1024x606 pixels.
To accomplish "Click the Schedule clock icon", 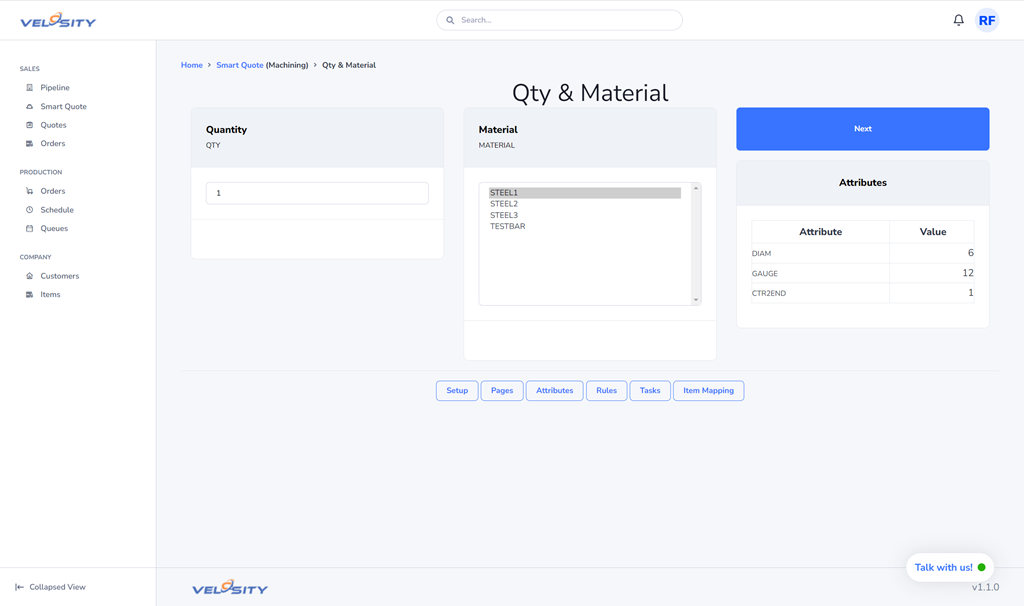I will pos(30,210).
